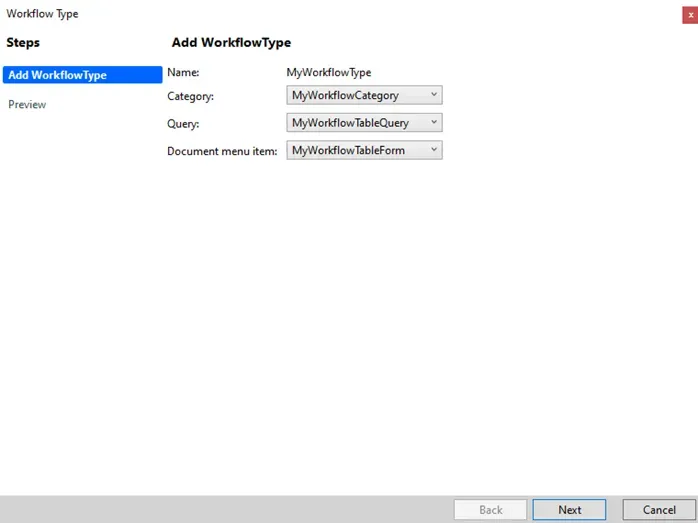Close the Workflow Type dialog with red X
The width and height of the screenshot is (698, 523).
point(689,14)
